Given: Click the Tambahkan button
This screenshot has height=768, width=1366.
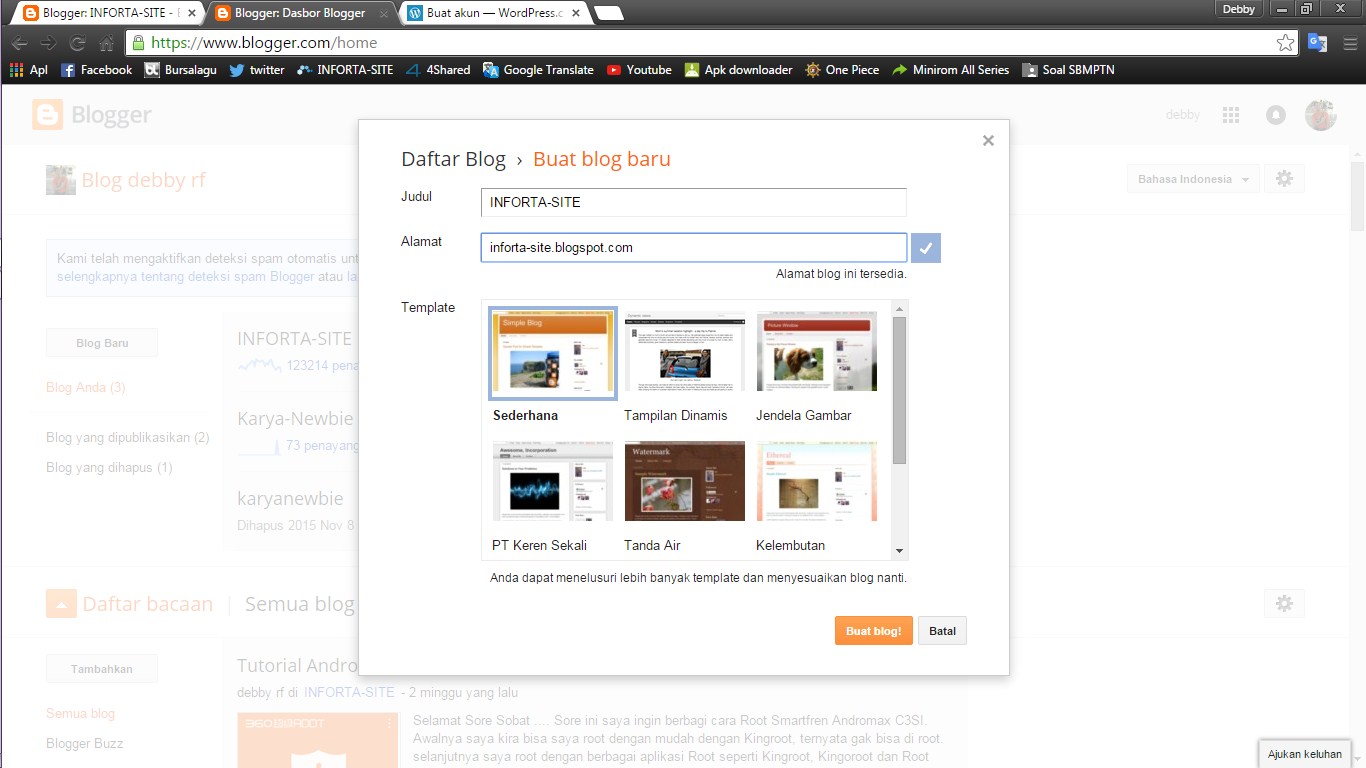Looking at the screenshot, I should tap(102, 669).
